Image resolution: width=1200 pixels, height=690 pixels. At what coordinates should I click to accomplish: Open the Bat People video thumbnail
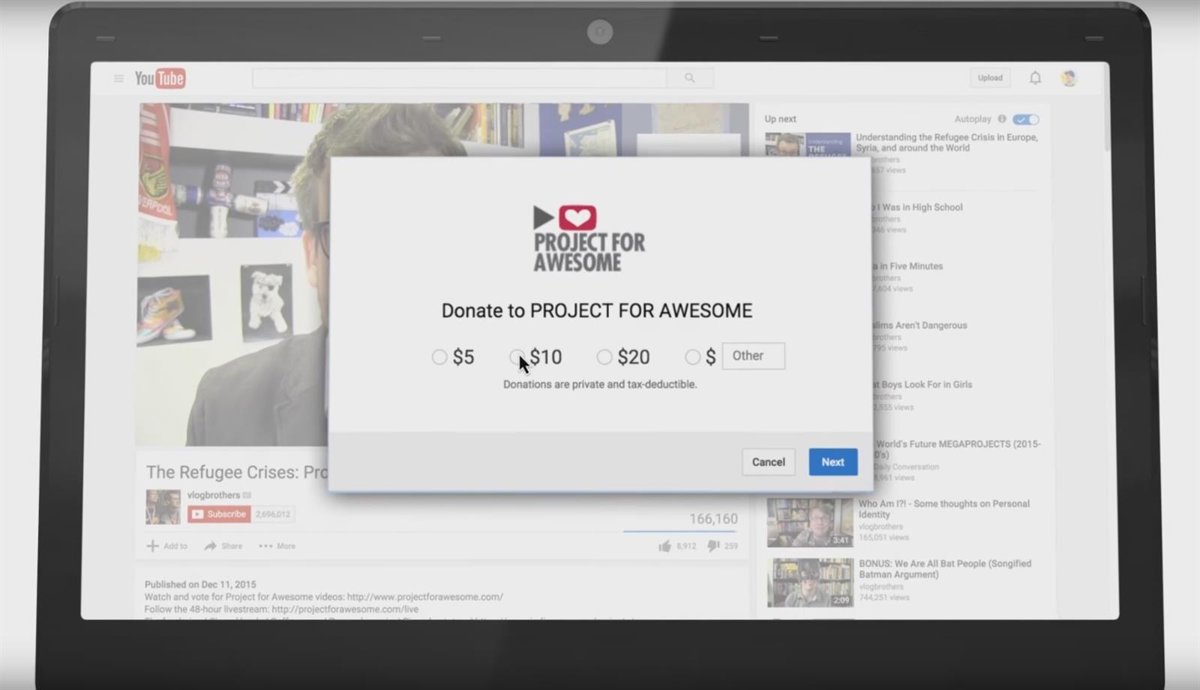[810, 582]
